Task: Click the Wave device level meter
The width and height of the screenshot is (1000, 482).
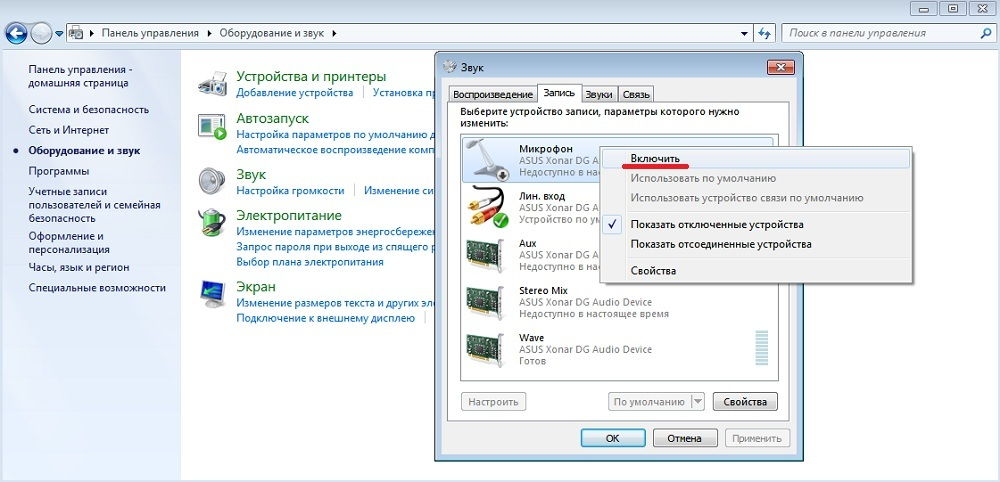Action: (x=764, y=349)
